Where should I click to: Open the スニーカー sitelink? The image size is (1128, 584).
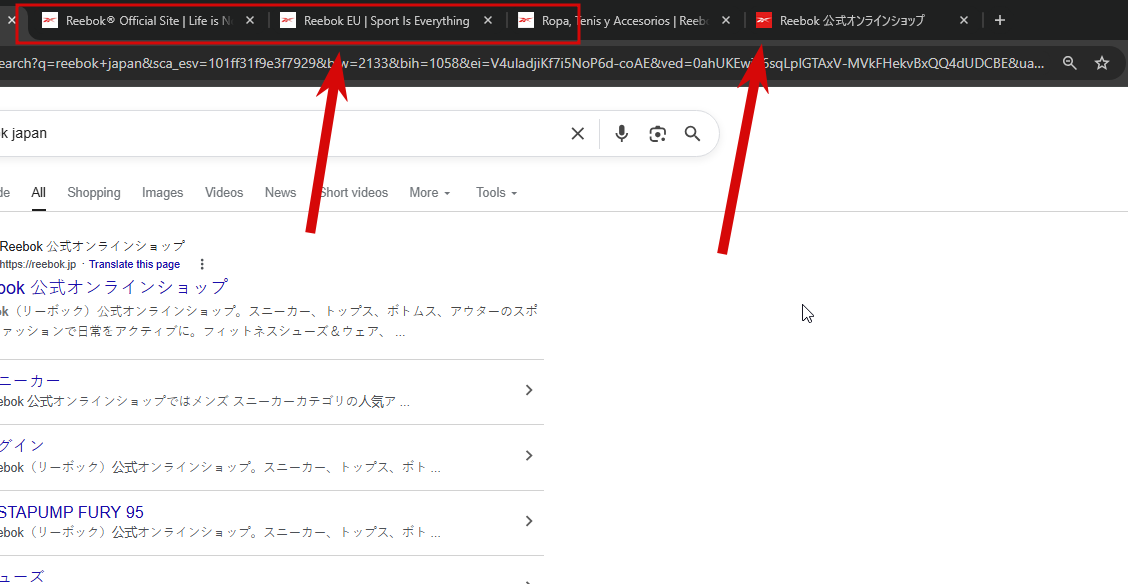point(30,380)
